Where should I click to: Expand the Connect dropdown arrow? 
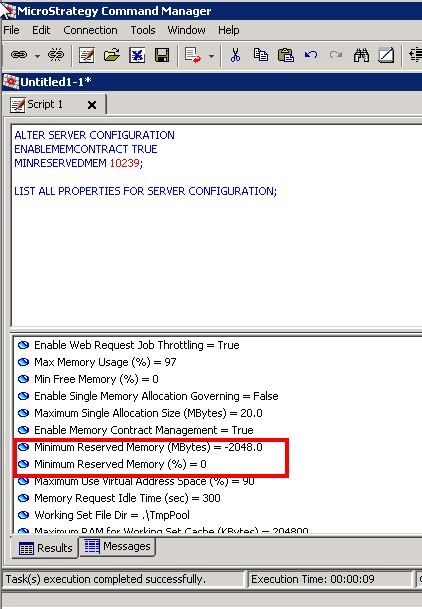[37, 56]
